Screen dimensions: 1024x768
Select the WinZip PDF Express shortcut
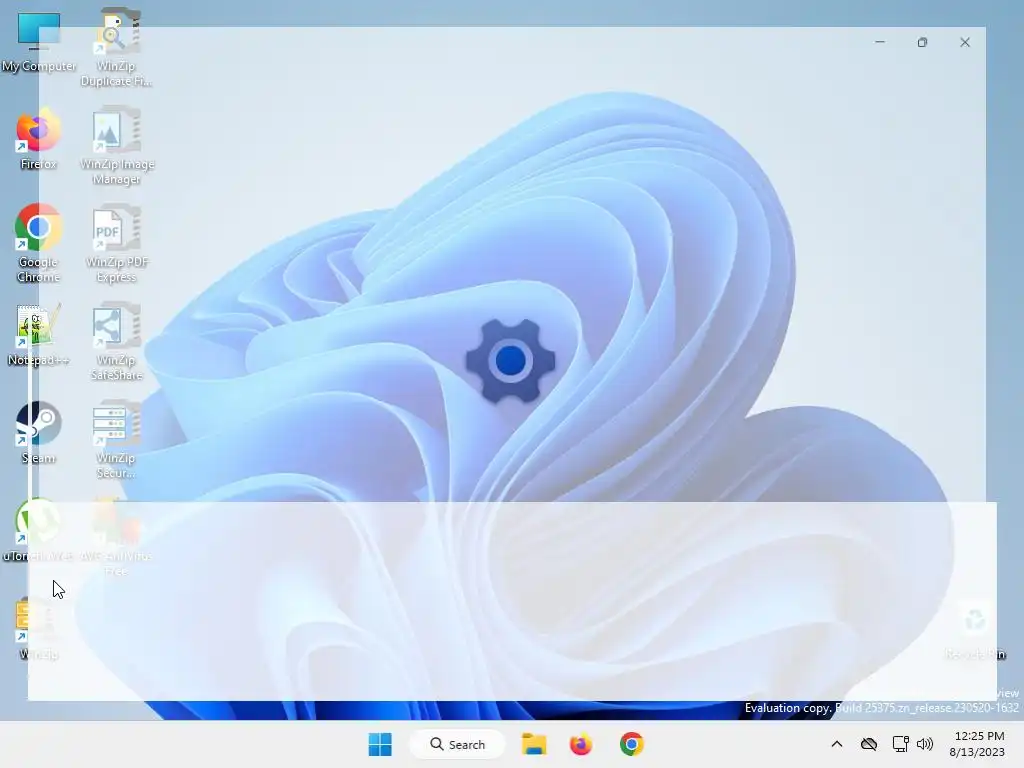tap(116, 243)
